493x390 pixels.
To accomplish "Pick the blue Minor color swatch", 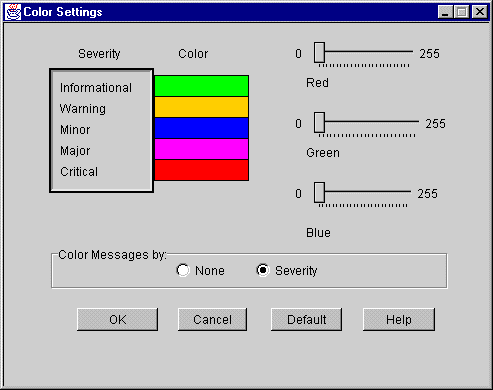I will coord(202,128).
